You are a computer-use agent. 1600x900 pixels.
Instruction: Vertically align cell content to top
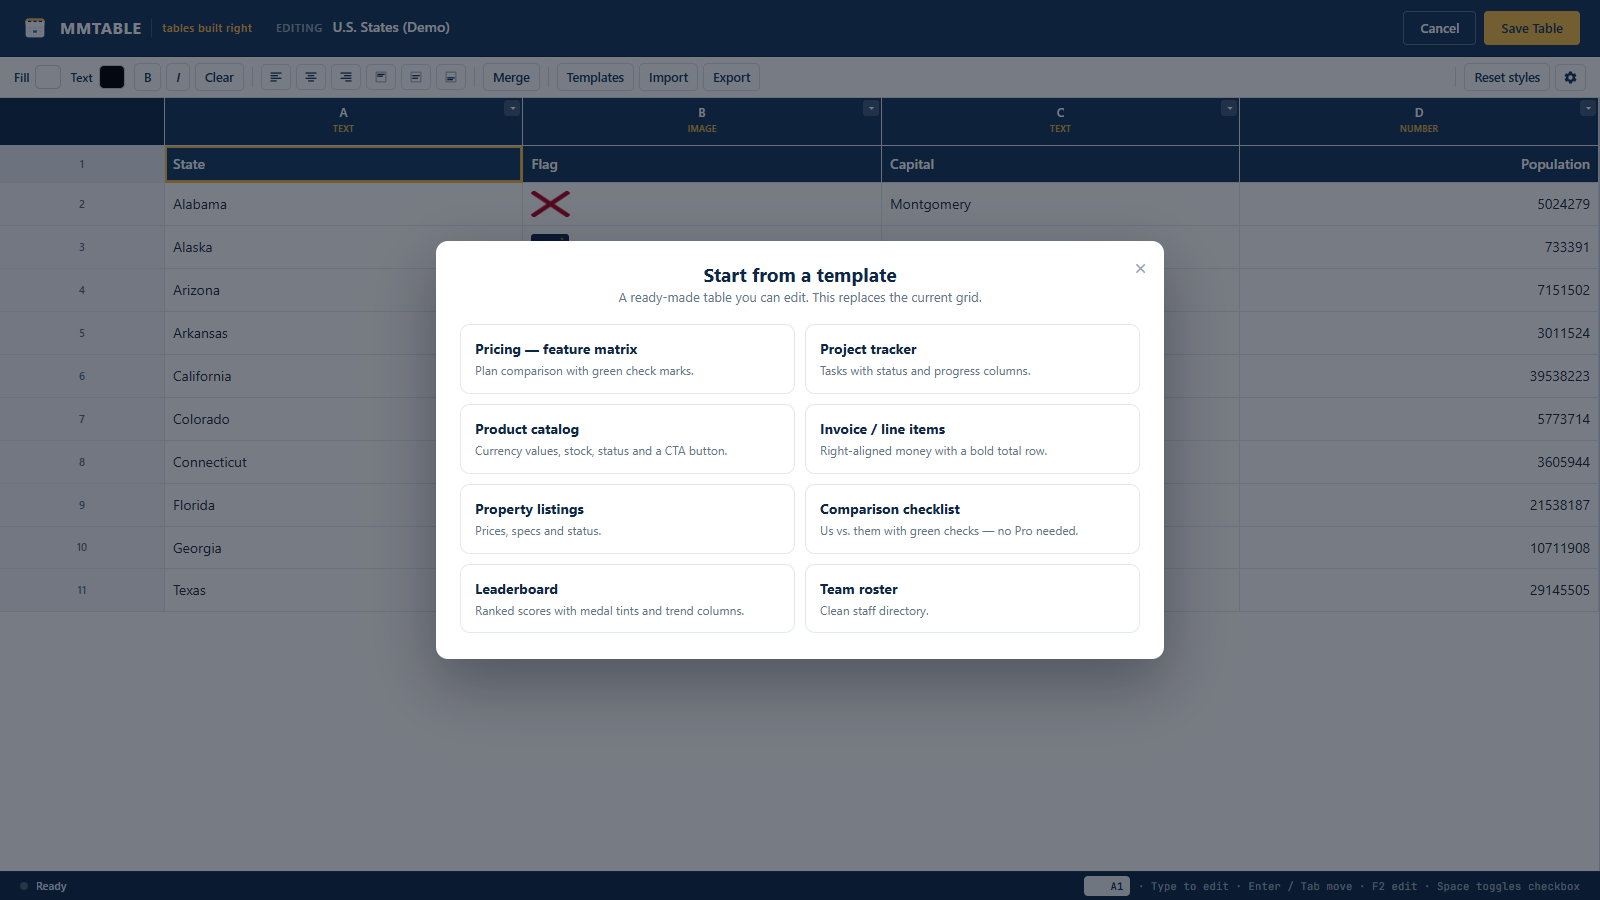pos(381,77)
